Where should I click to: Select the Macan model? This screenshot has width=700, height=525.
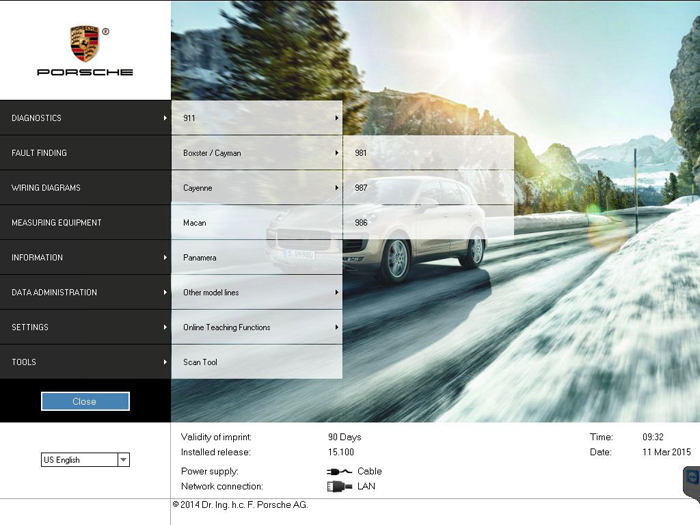[257, 222]
